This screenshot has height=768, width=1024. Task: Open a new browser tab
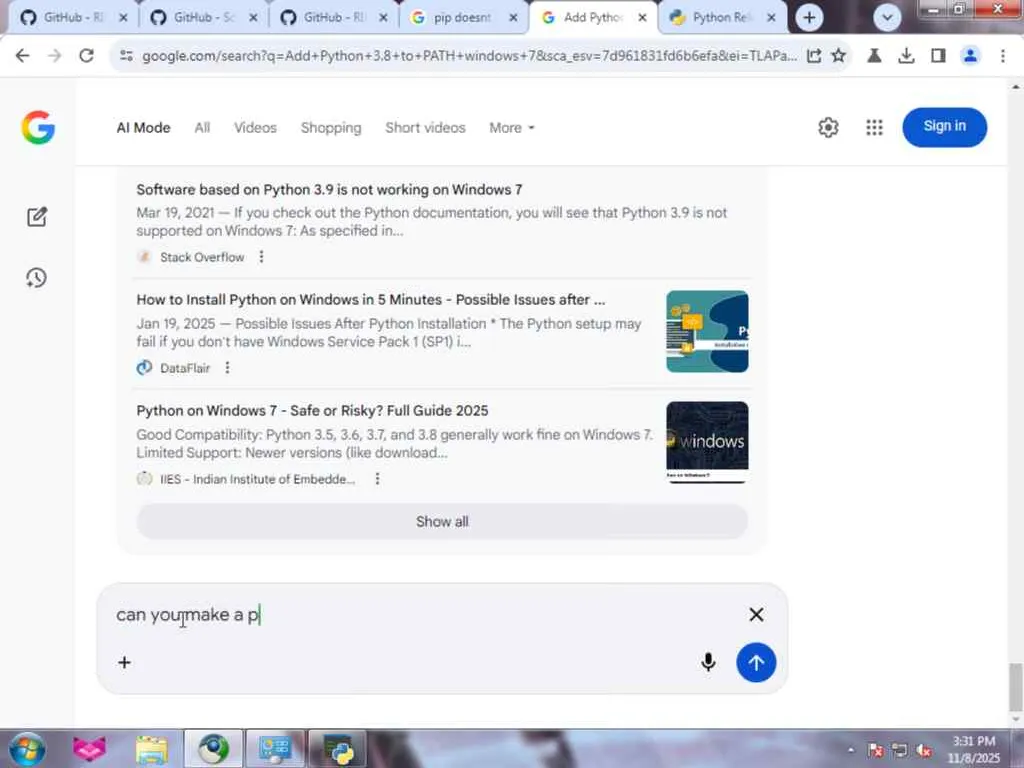(809, 18)
